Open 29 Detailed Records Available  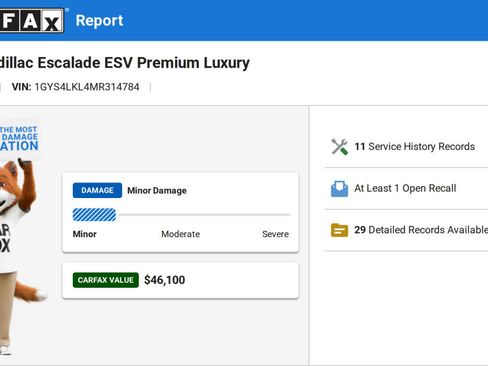(x=421, y=230)
